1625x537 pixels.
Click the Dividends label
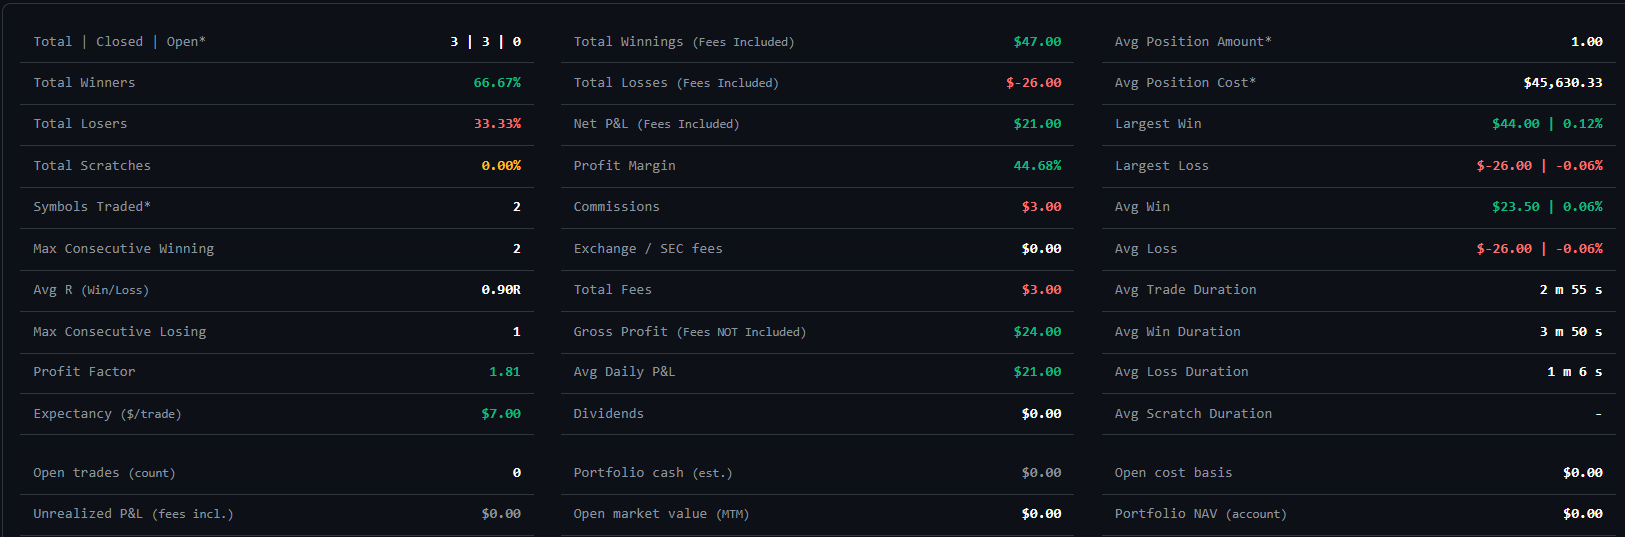[608, 414]
